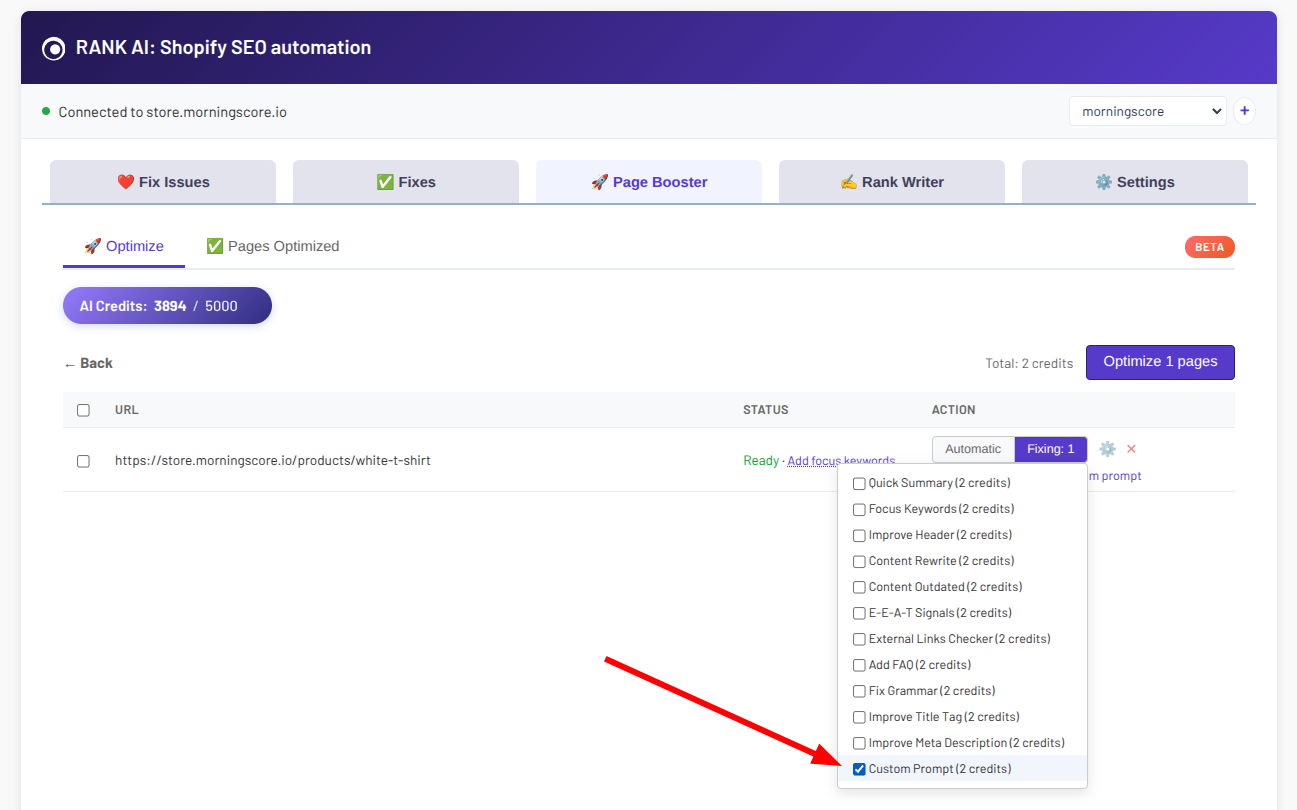Click the RANK AI logo icon
The height and width of the screenshot is (810, 1297).
coord(54,48)
